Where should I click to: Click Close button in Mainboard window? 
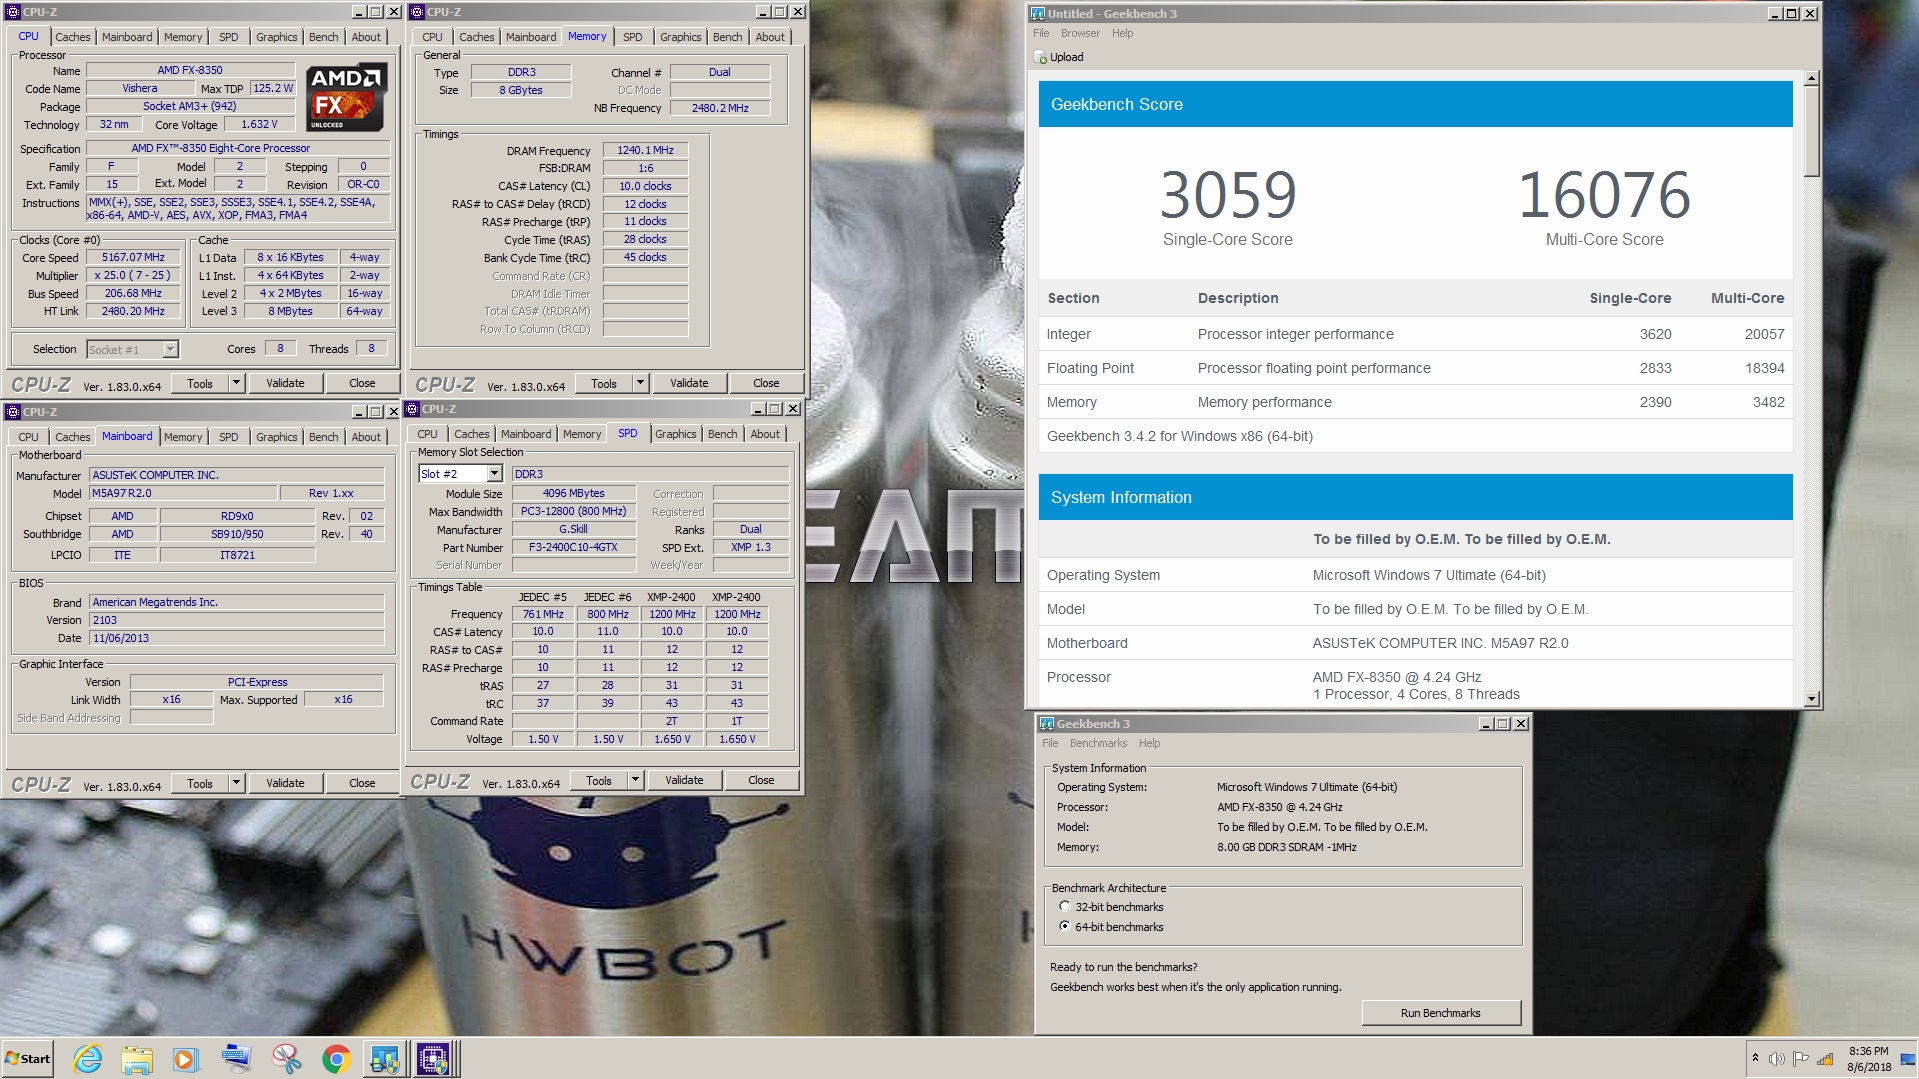pos(362,783)
